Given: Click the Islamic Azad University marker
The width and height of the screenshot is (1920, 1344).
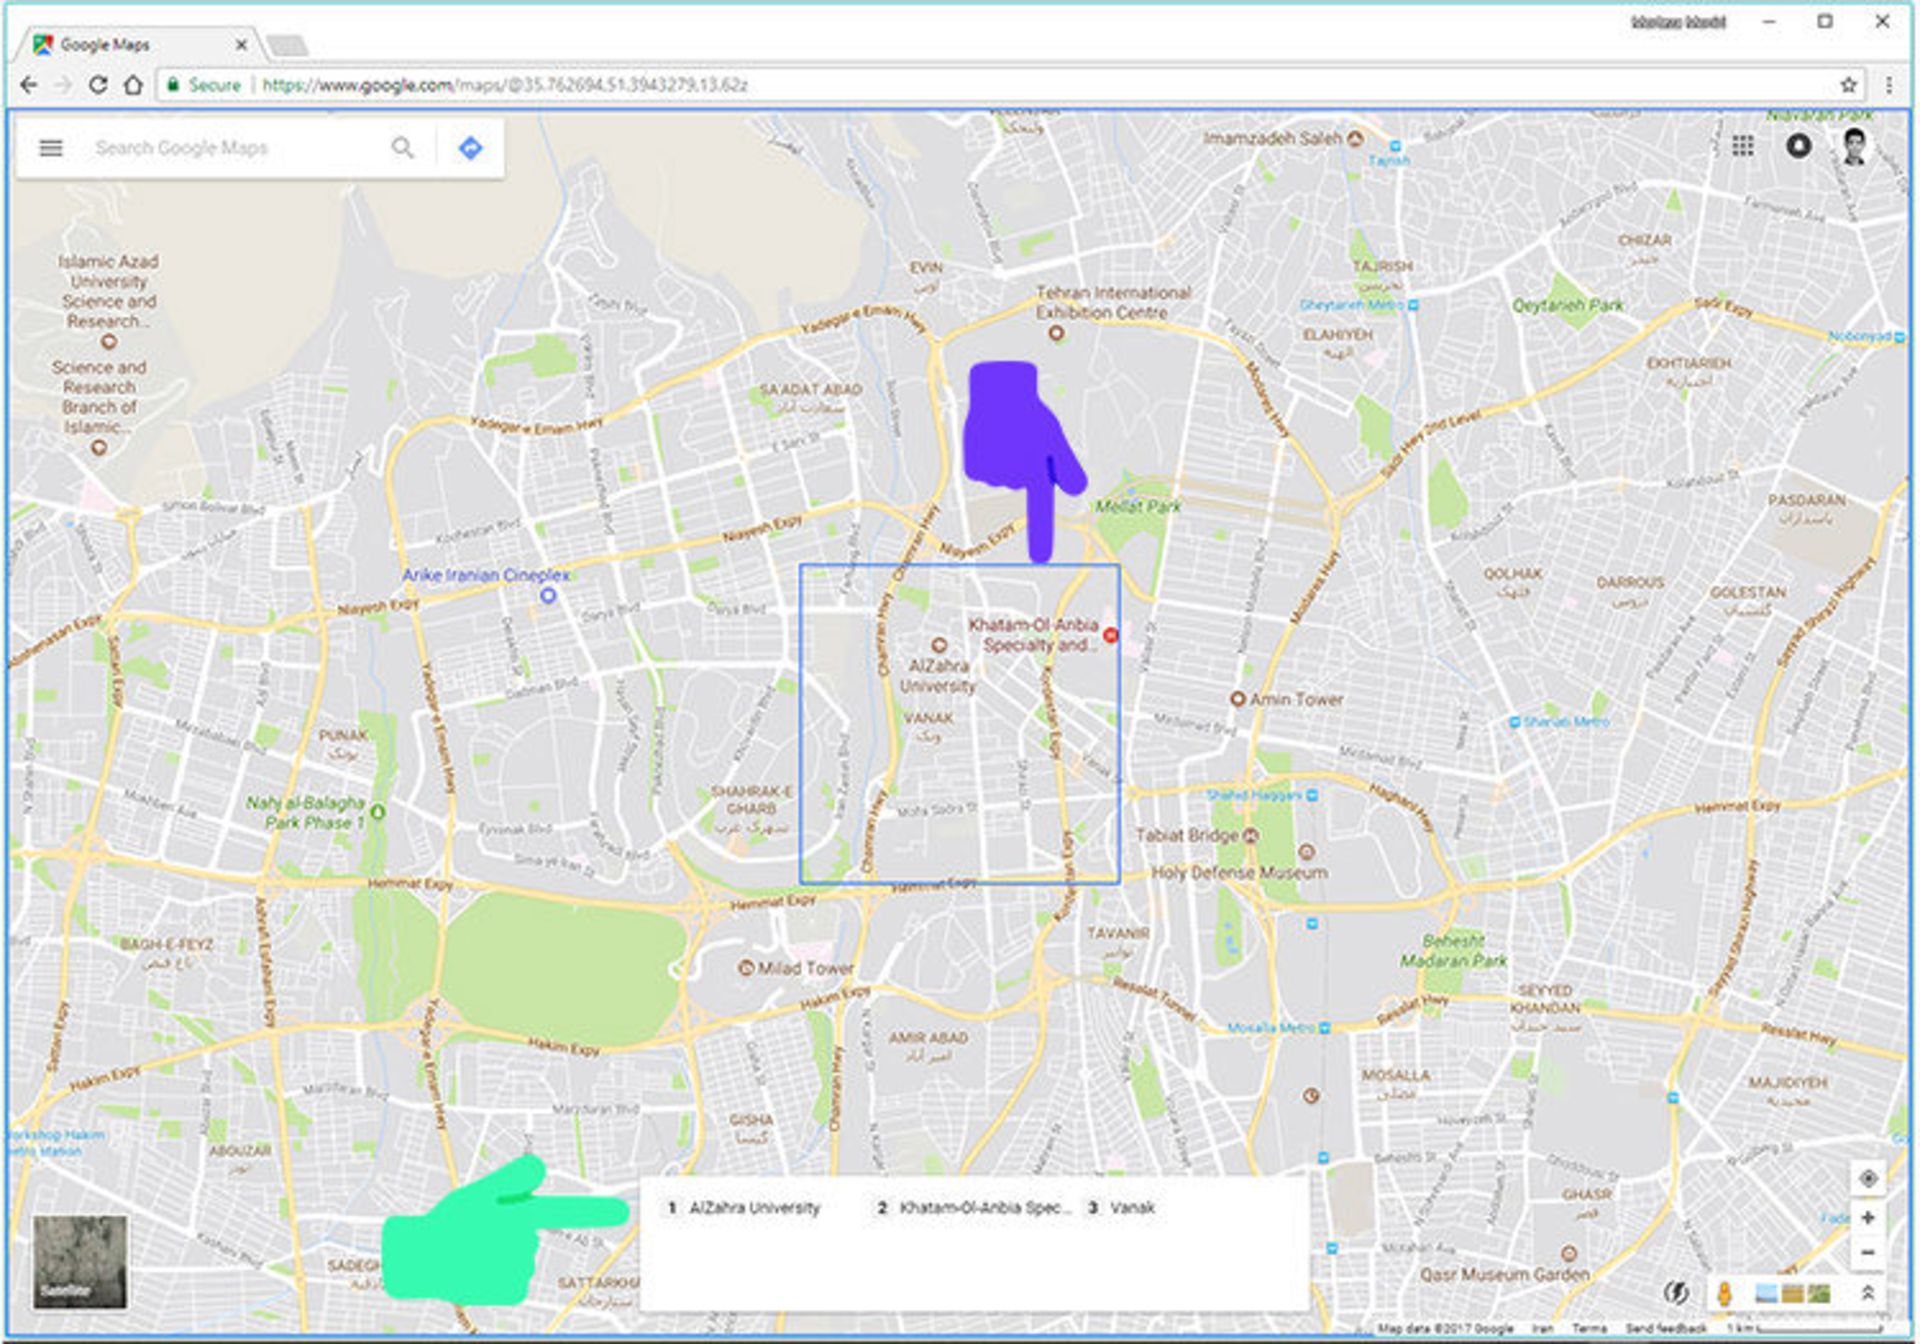Looking at the screenshot, I should 109,341.
